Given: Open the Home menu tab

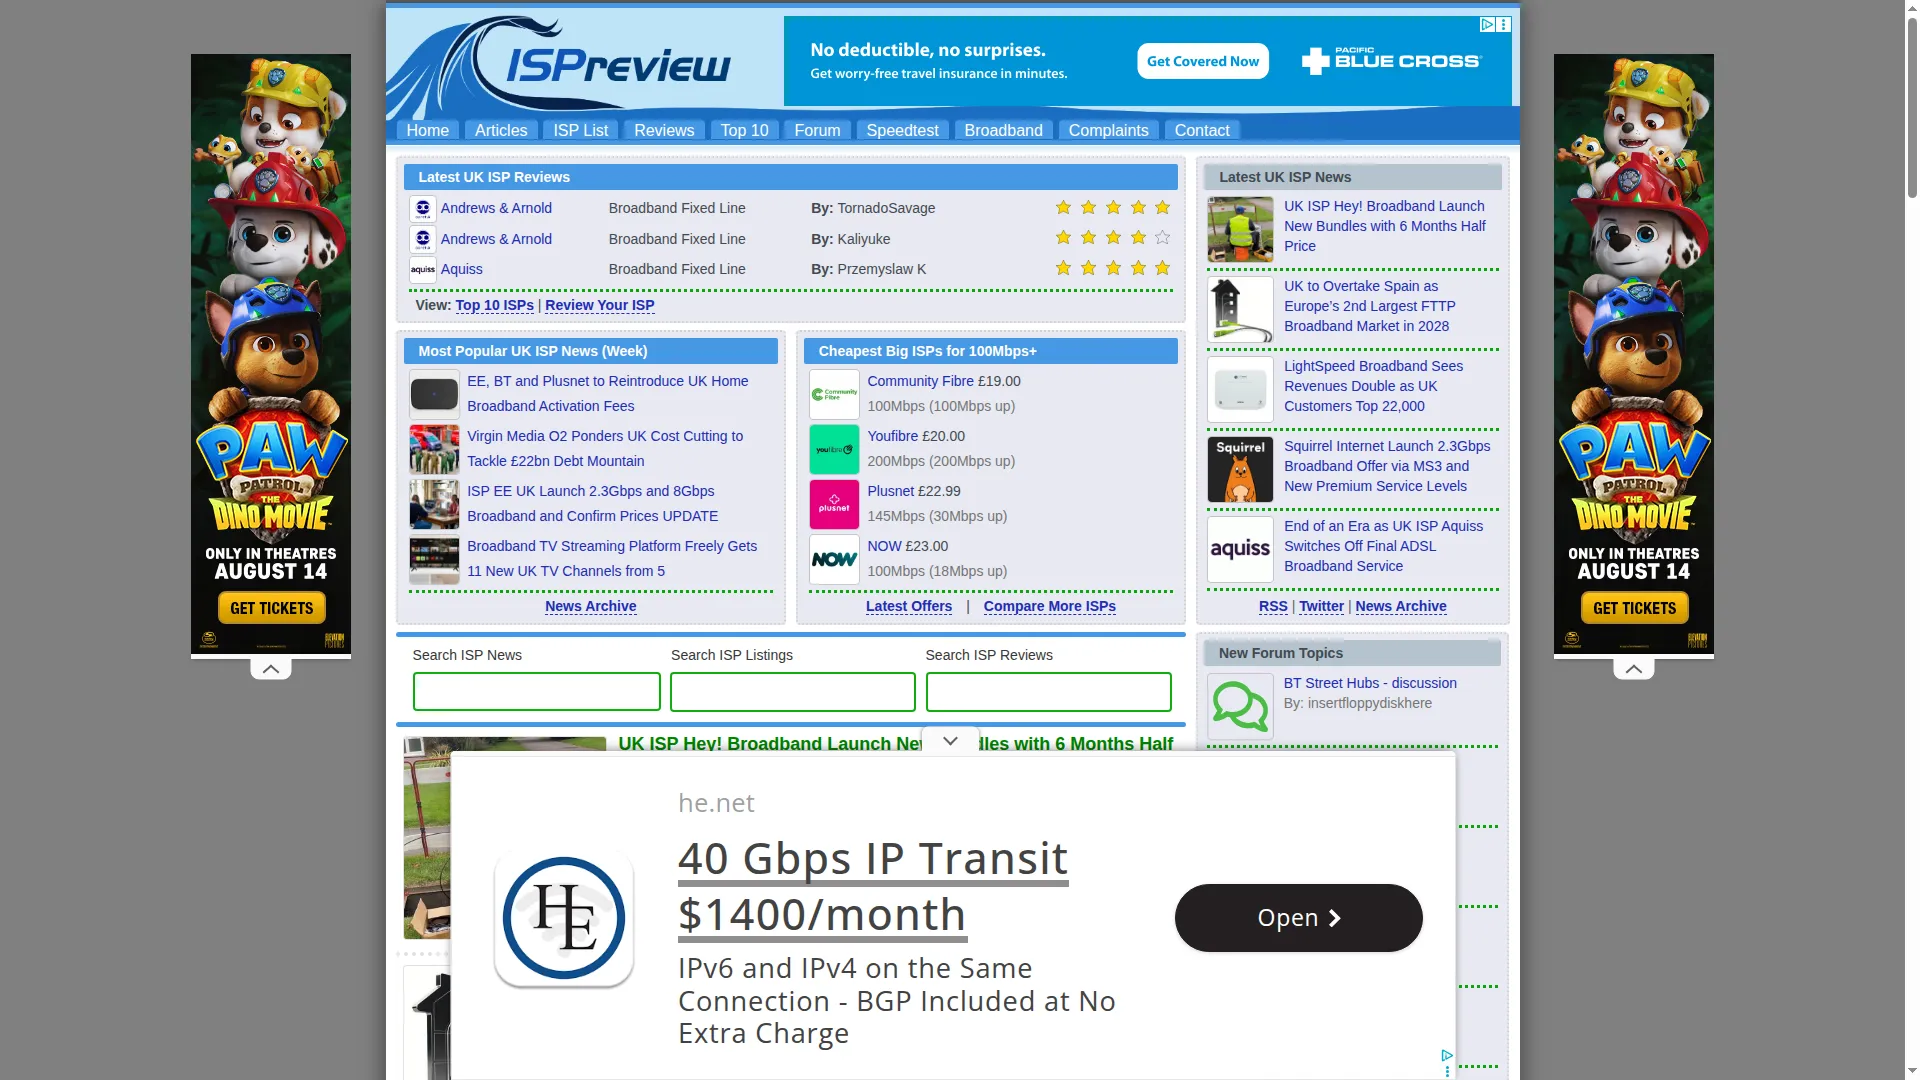Looking at the screenshot, I should click(428, 130).
